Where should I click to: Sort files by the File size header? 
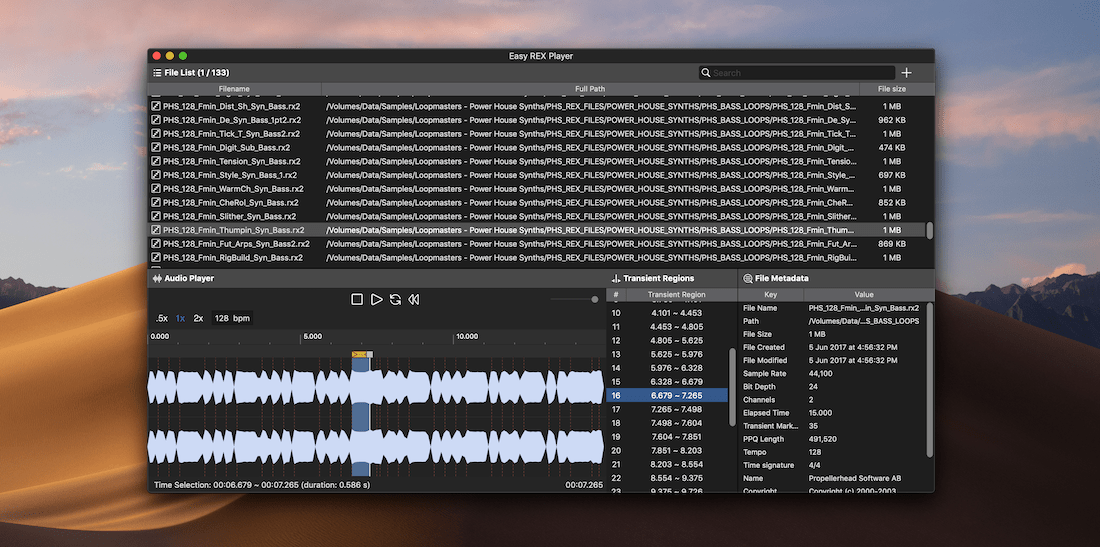point(891,89)
